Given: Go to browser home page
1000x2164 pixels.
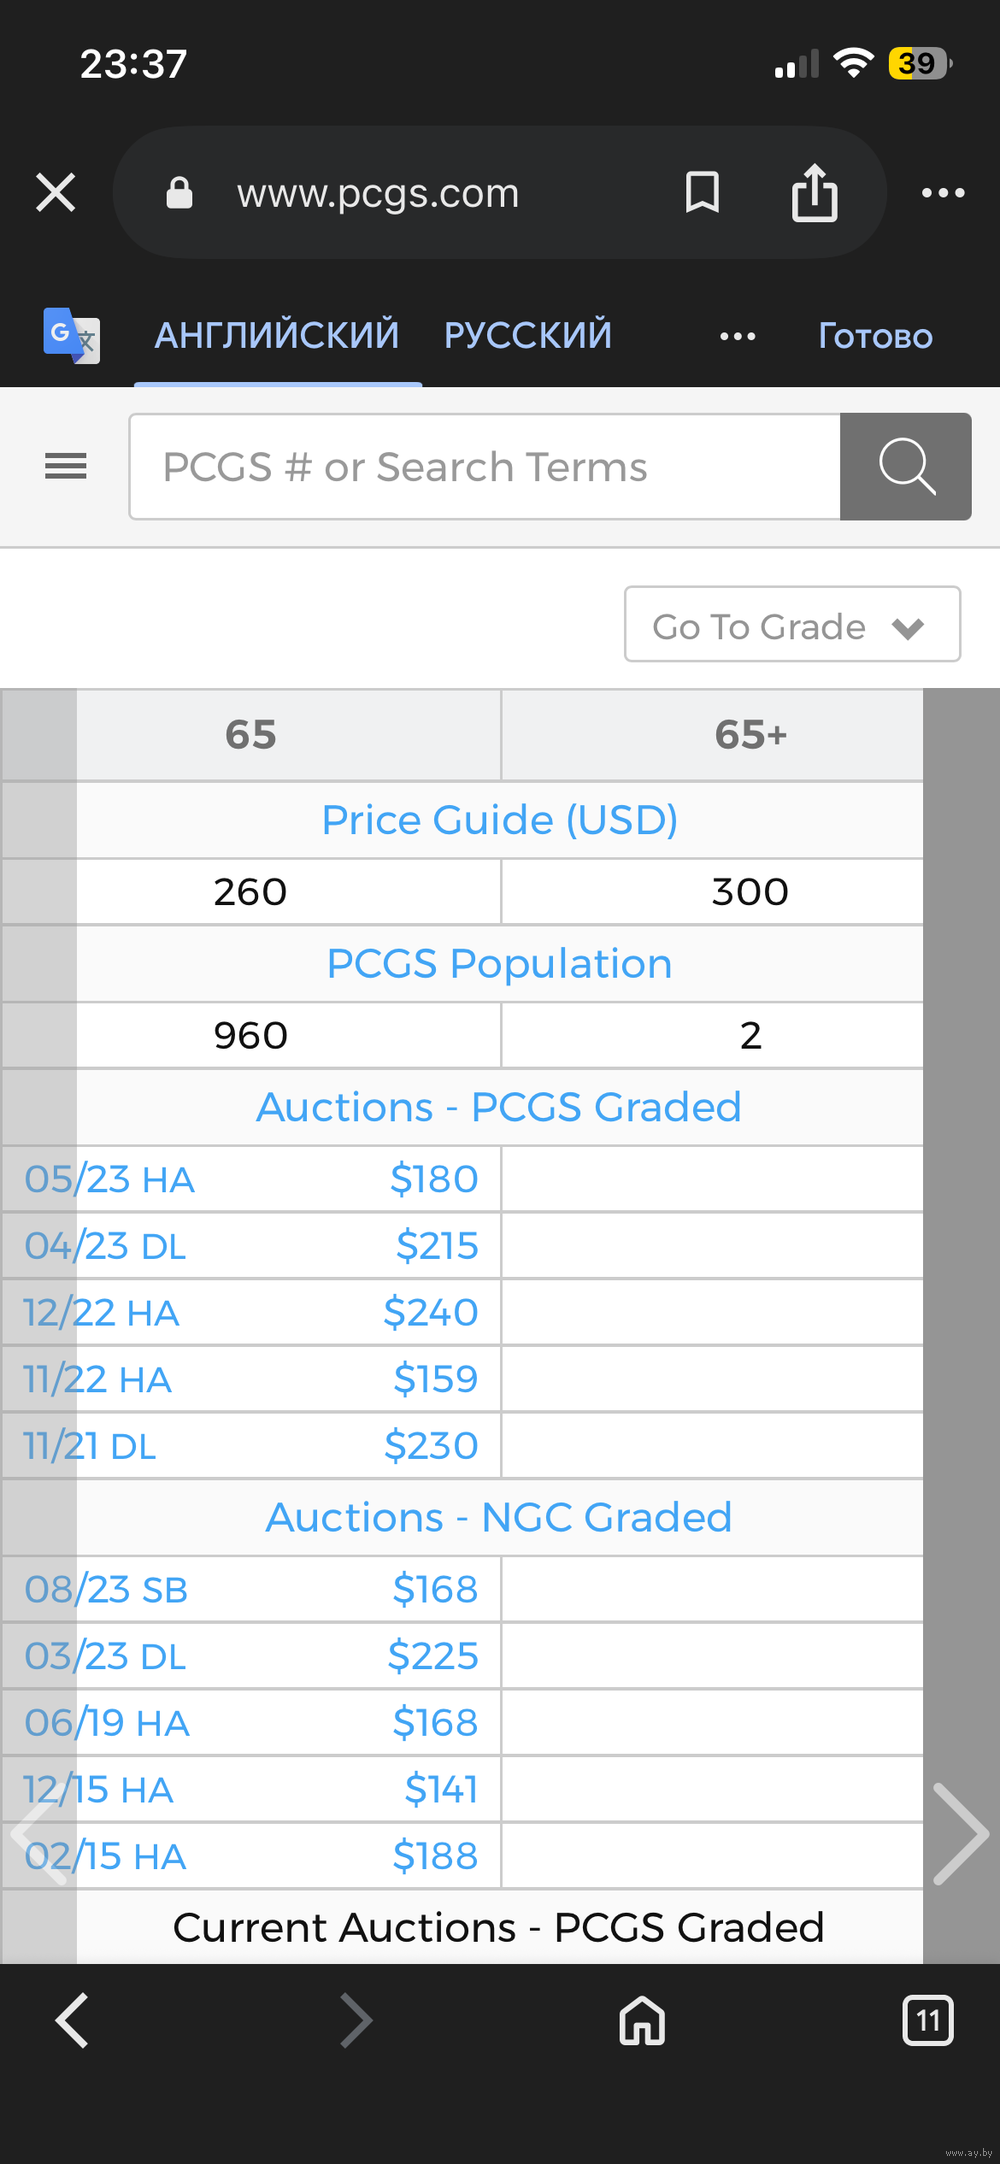Looking at the screenshot, I should (642, 2020).
